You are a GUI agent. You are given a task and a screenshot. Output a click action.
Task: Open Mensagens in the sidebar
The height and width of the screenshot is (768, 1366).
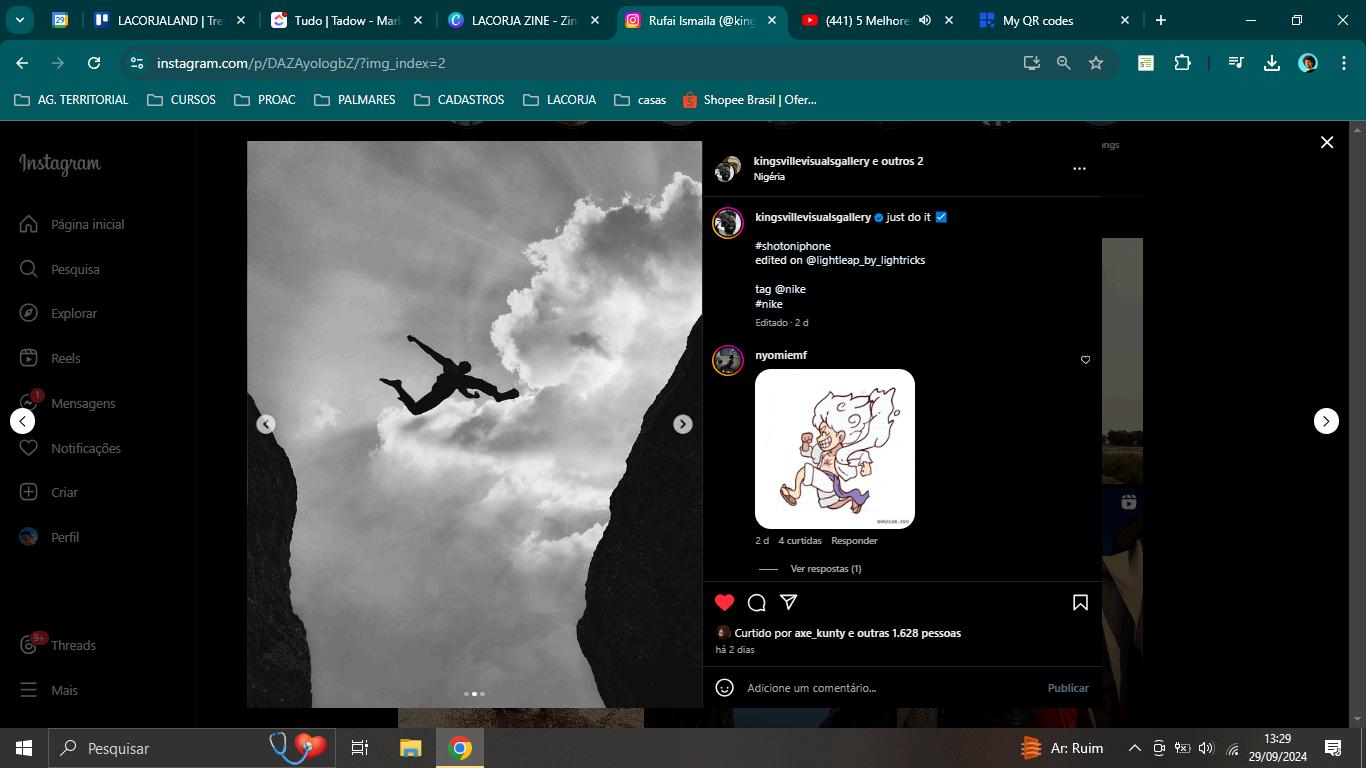tap(68, 403)
